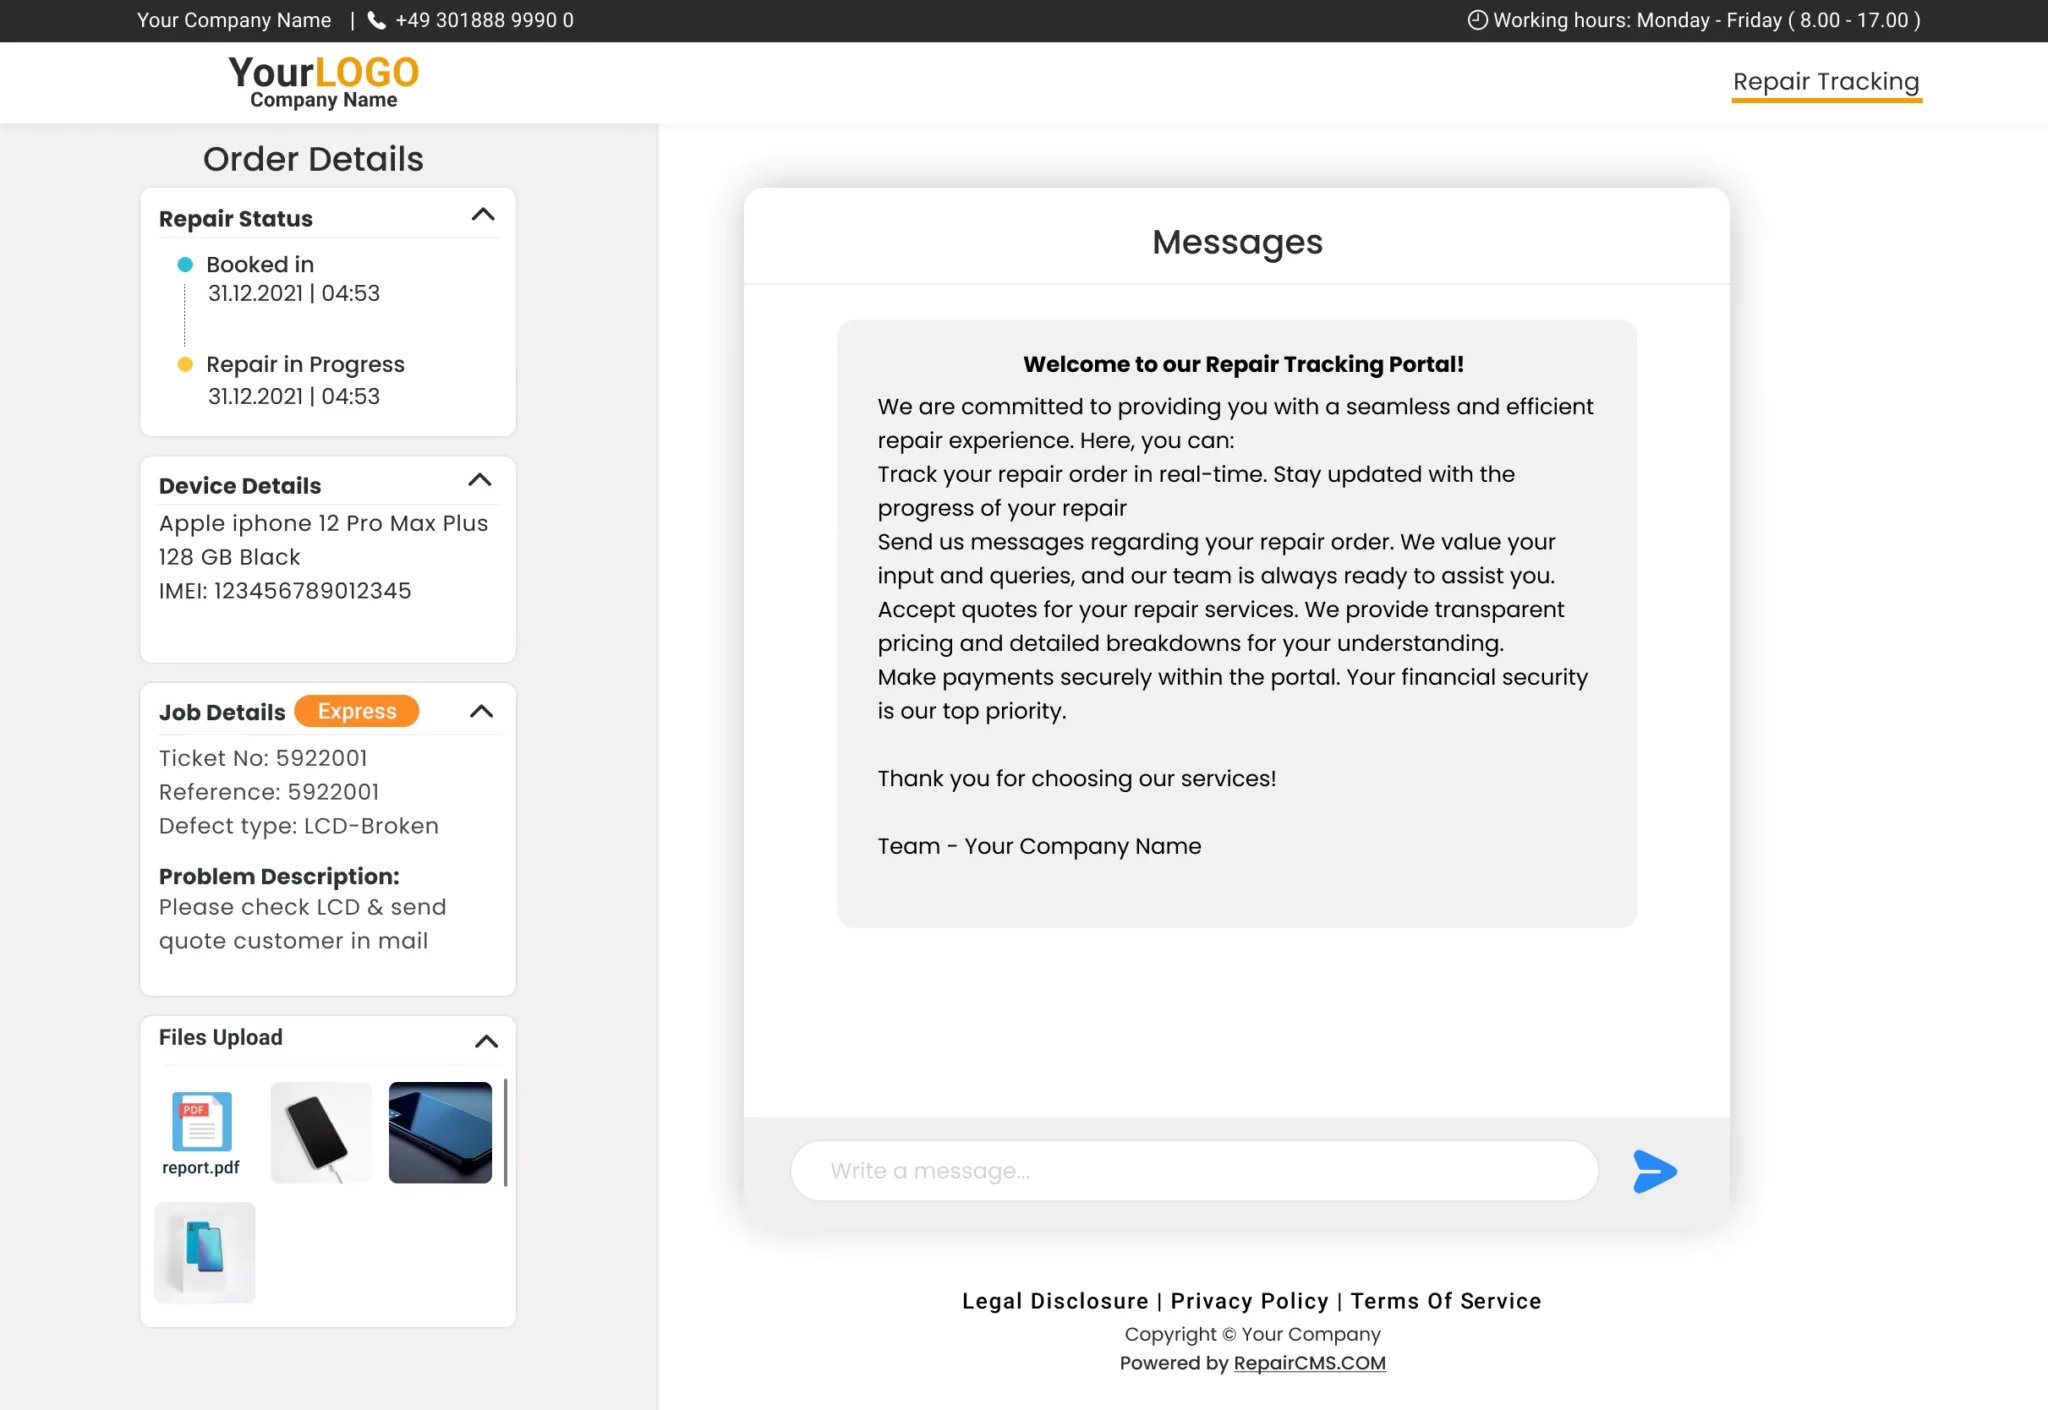Click the yellow Repair in Progress dot
The width and height of the screenshot is (2048, 1410).
[185, 365]
